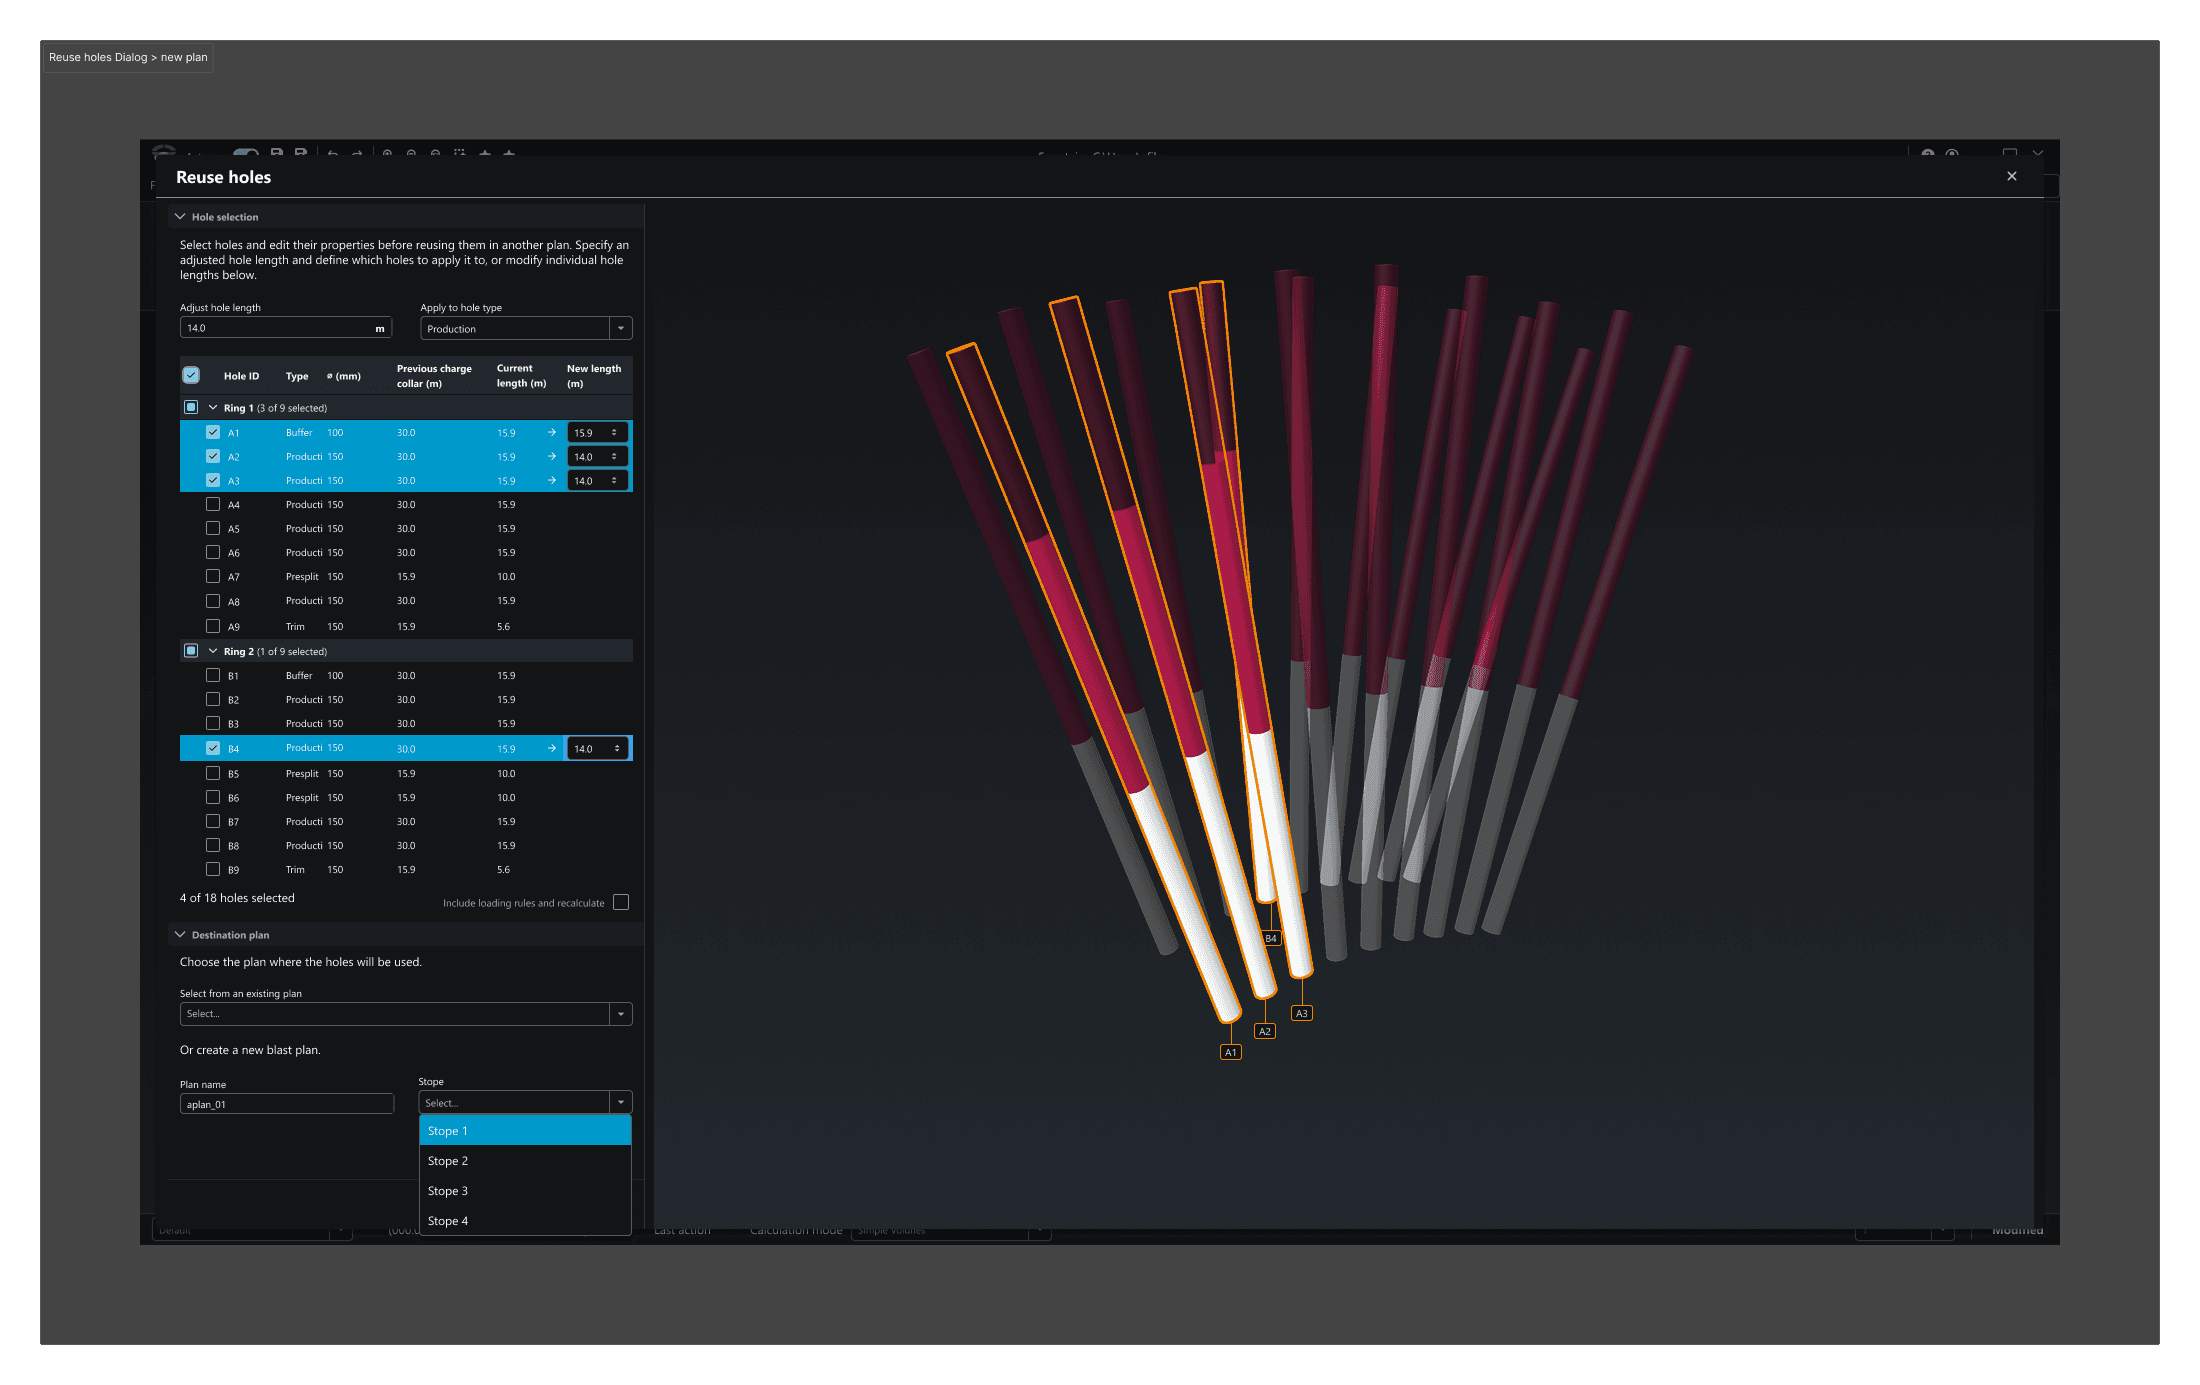Collapse the Ring 1 group
The height and width of the screenshot is (1385, 2200).
pyautogui.click(x=213, y=408)
